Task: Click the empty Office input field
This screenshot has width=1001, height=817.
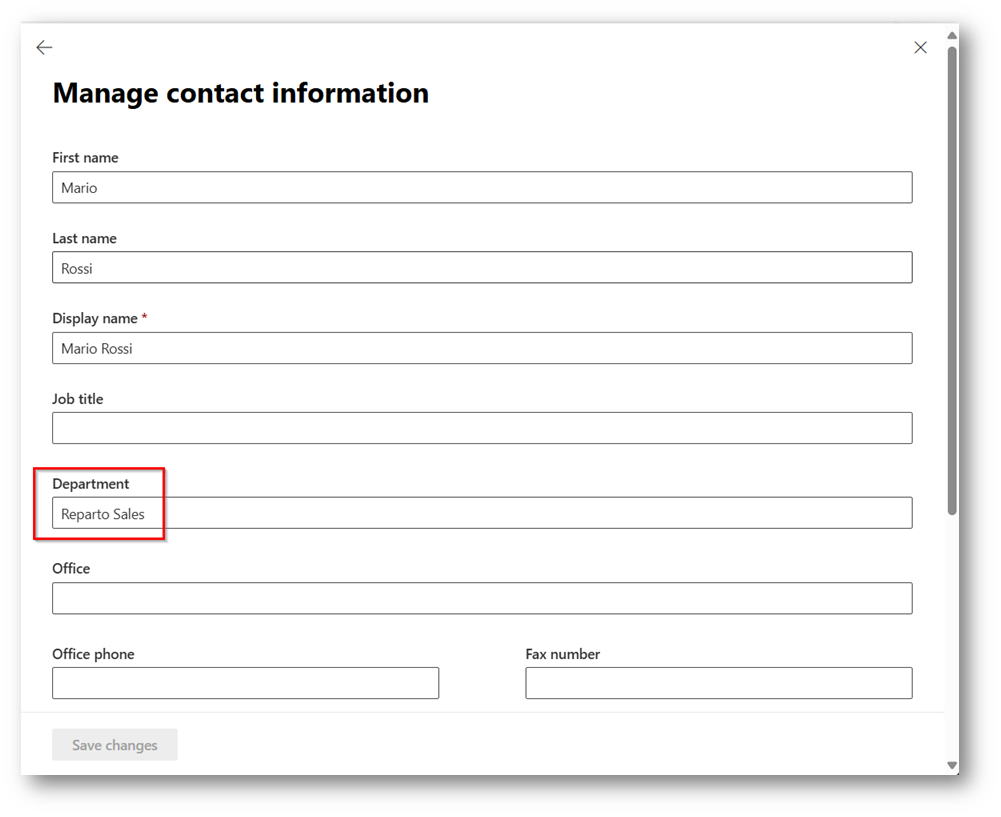Action: [x=481, y=598]
